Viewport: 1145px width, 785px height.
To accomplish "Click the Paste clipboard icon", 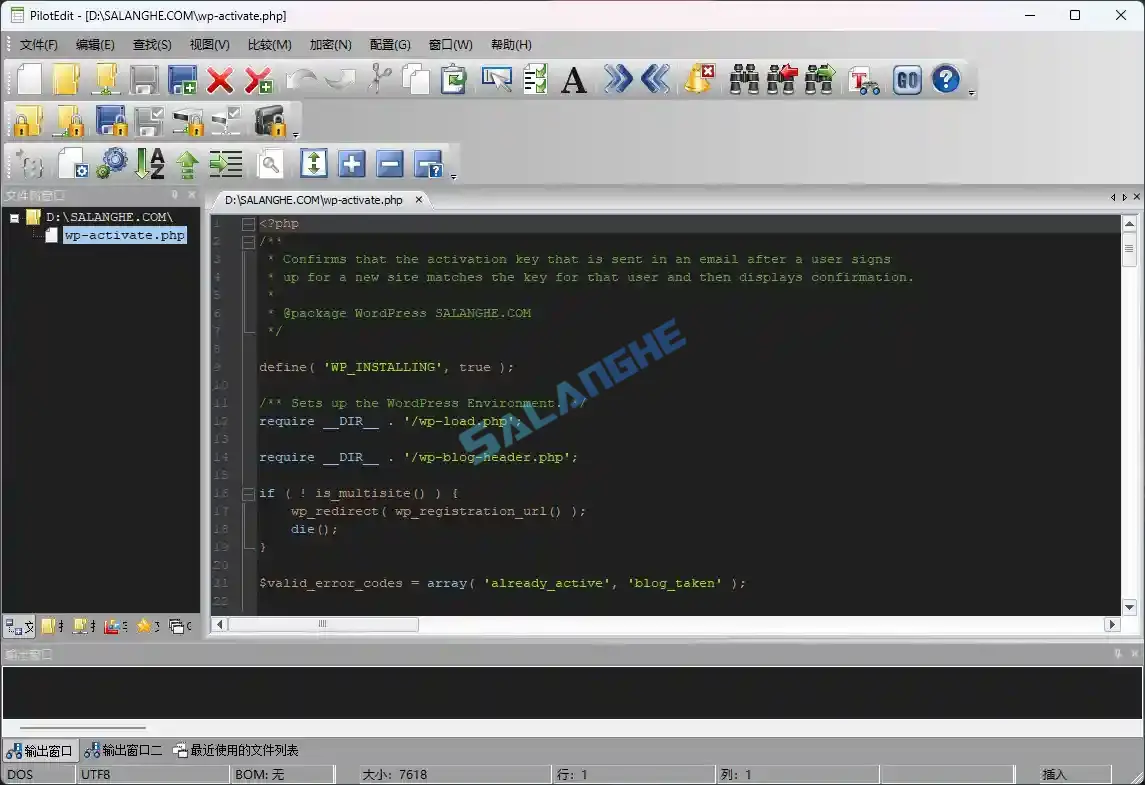I will [455, 79].
